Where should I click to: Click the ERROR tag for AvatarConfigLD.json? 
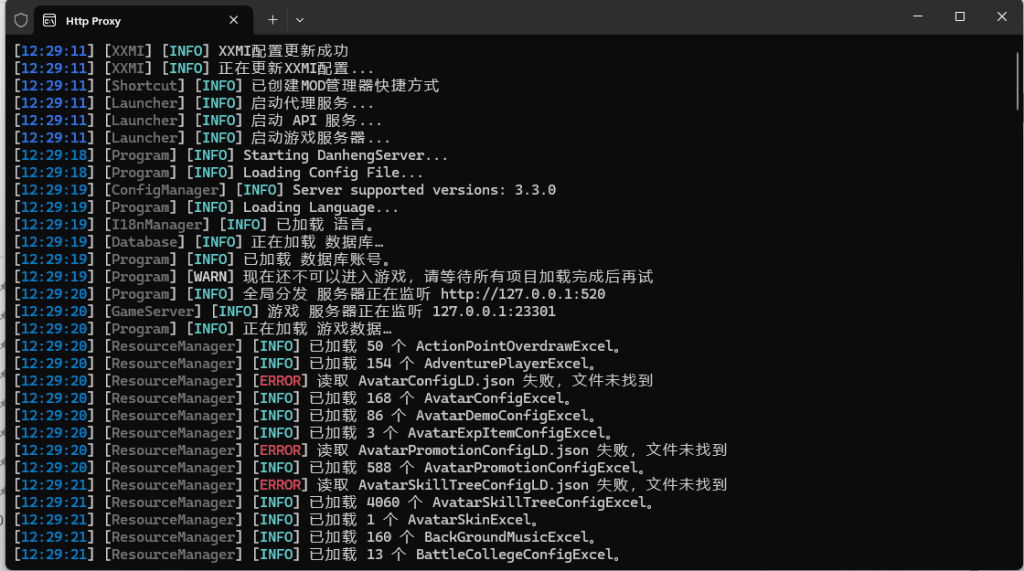[x=280, y=381]
